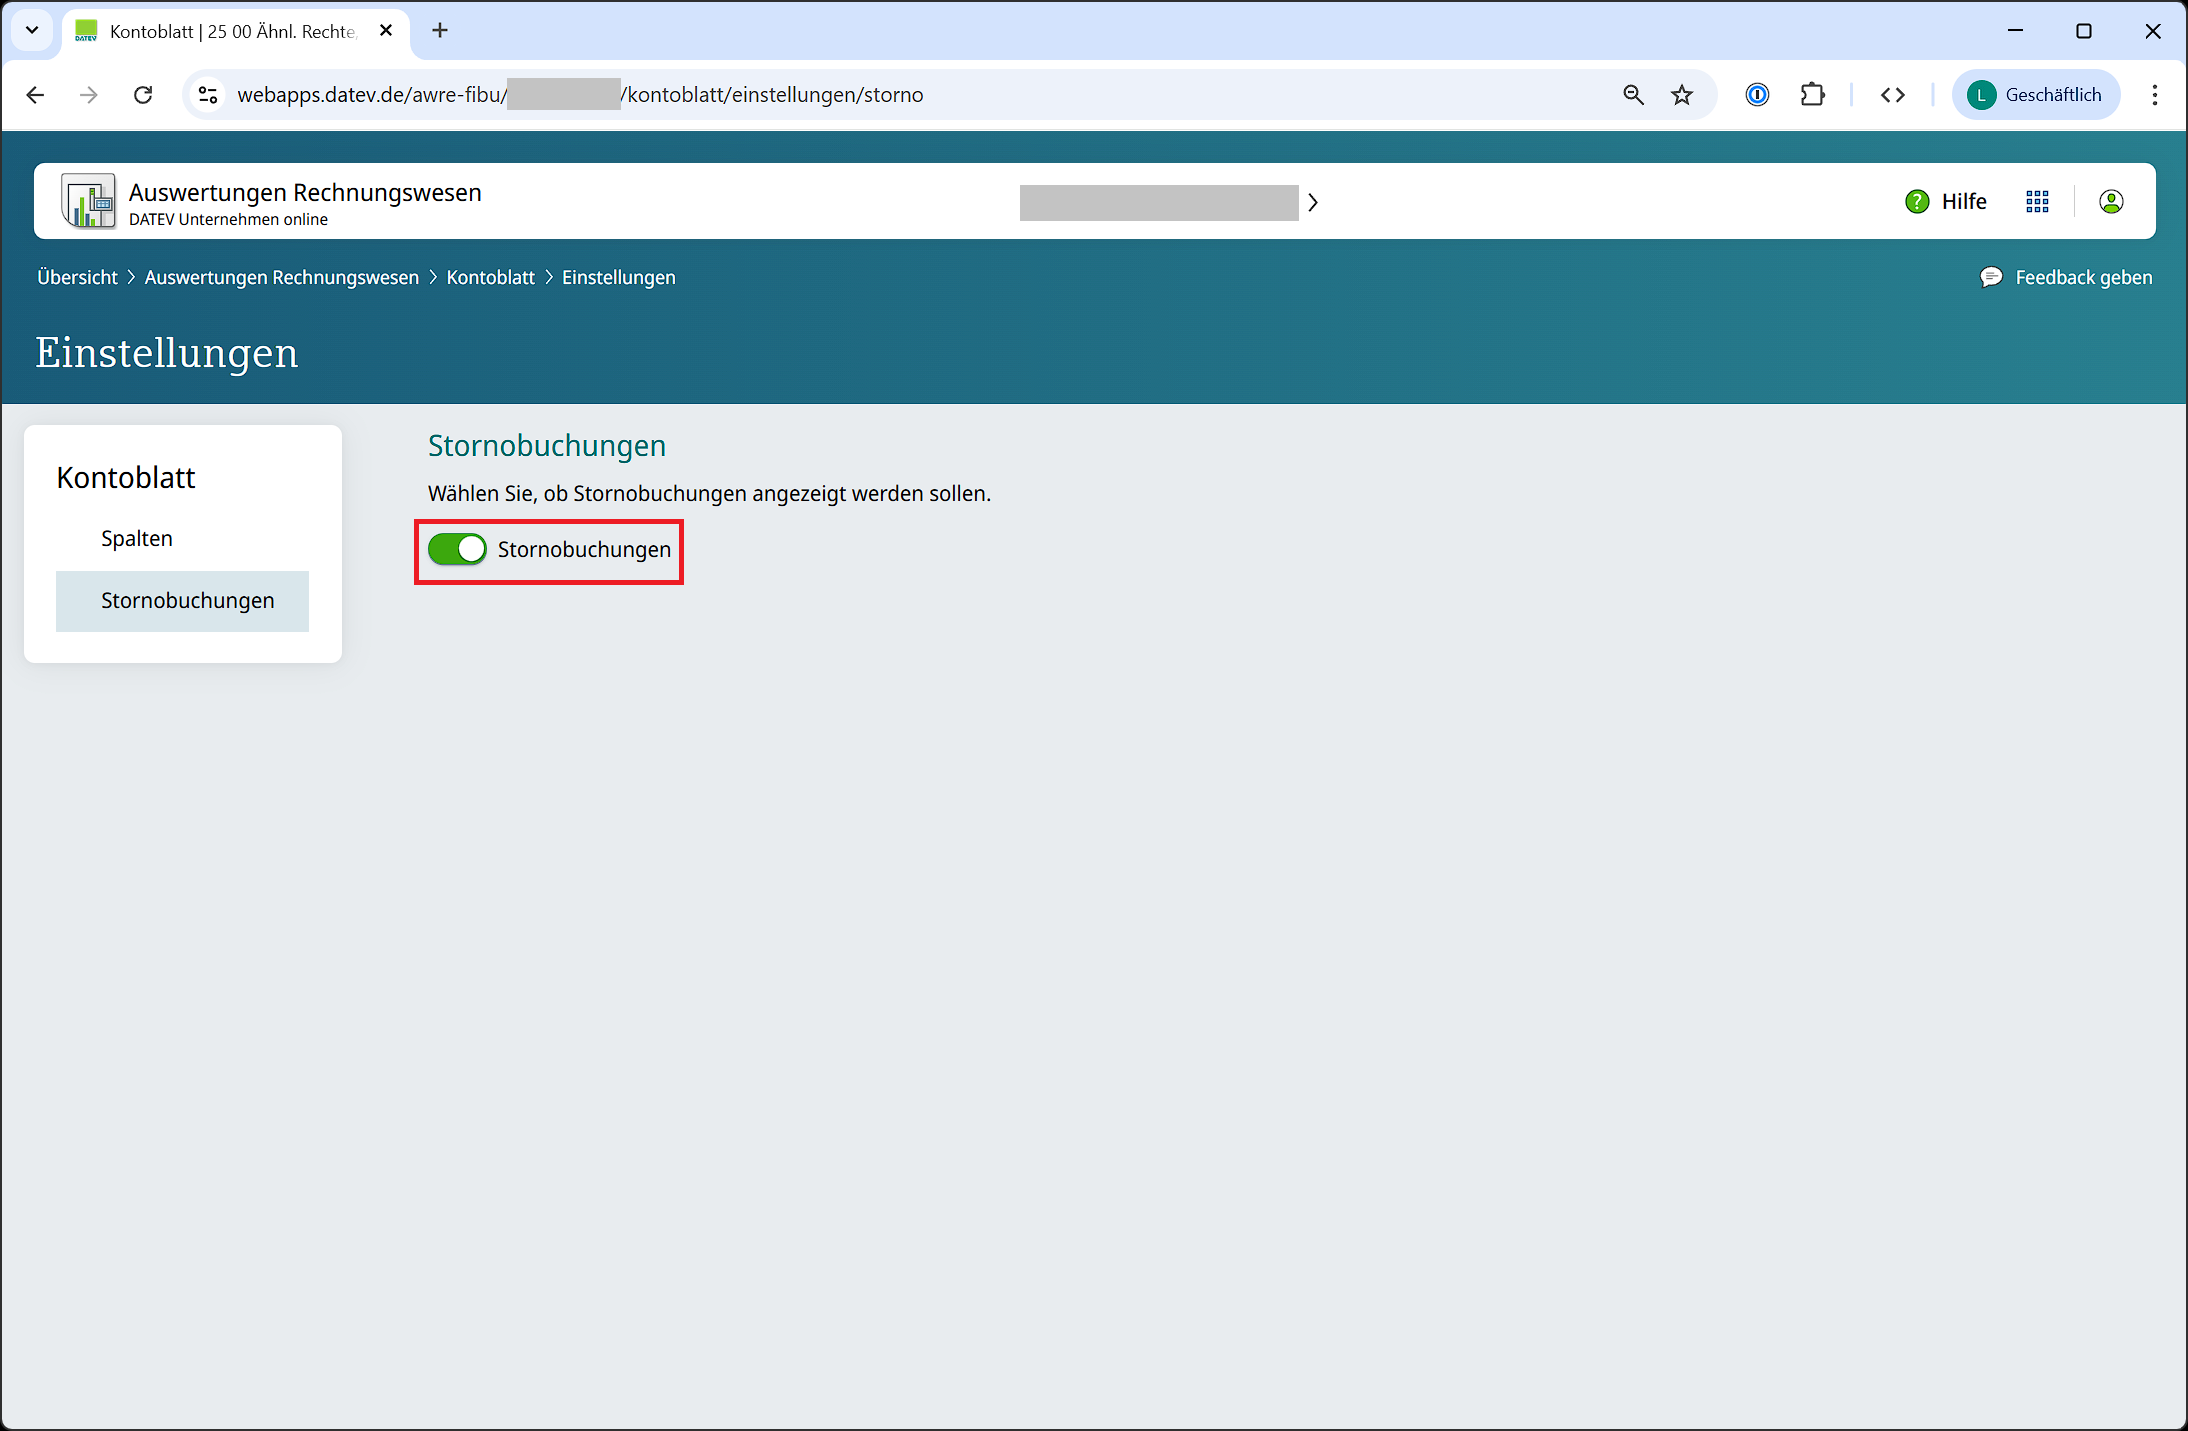The height and width of the screenshot is (1431, 2188).
Task: Click the Kontoblatt sidebar heading
Action: pos(126,478)
